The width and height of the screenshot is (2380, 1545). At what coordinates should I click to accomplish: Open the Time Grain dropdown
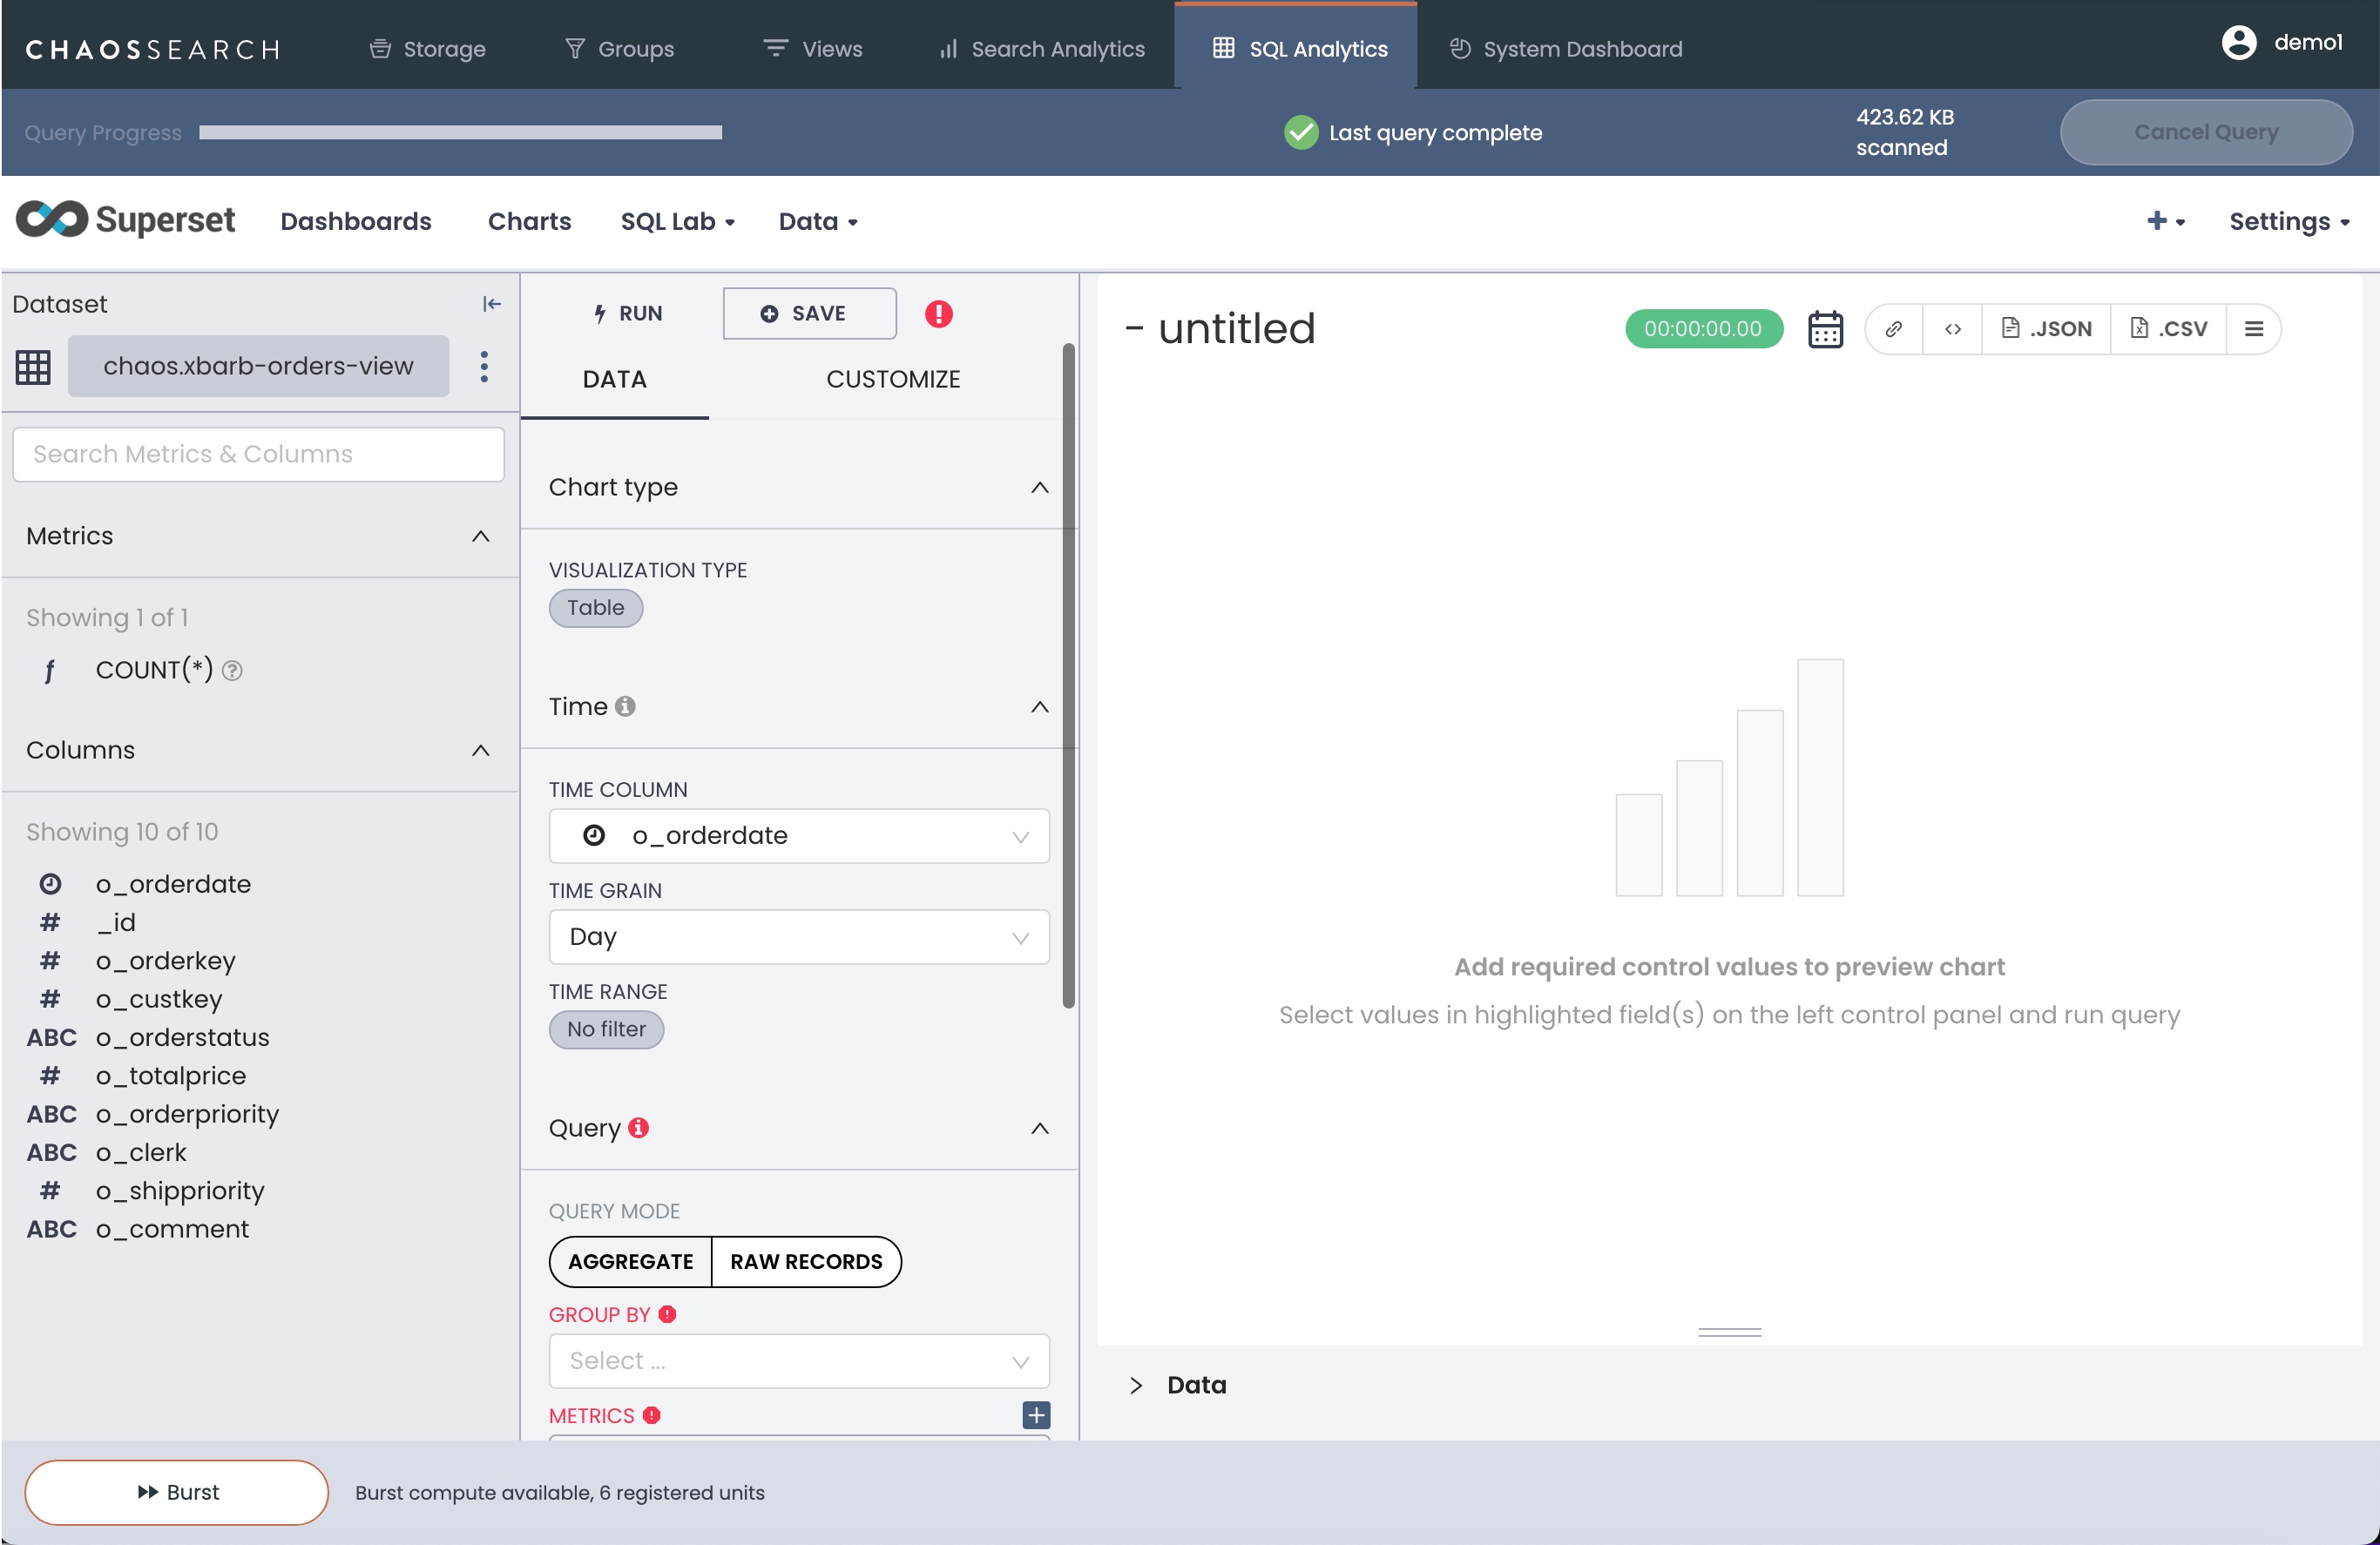pyautogui.click(x=798, y=937)
